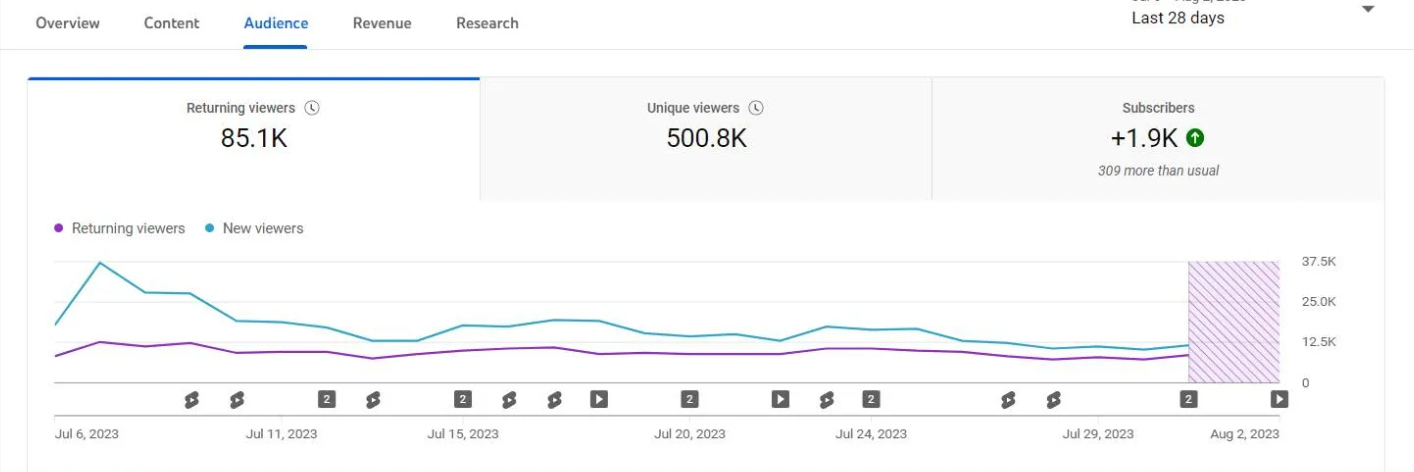Switch to the Content tab
Viewport: 1414px width, 472px height.
[x=172, y=22]
